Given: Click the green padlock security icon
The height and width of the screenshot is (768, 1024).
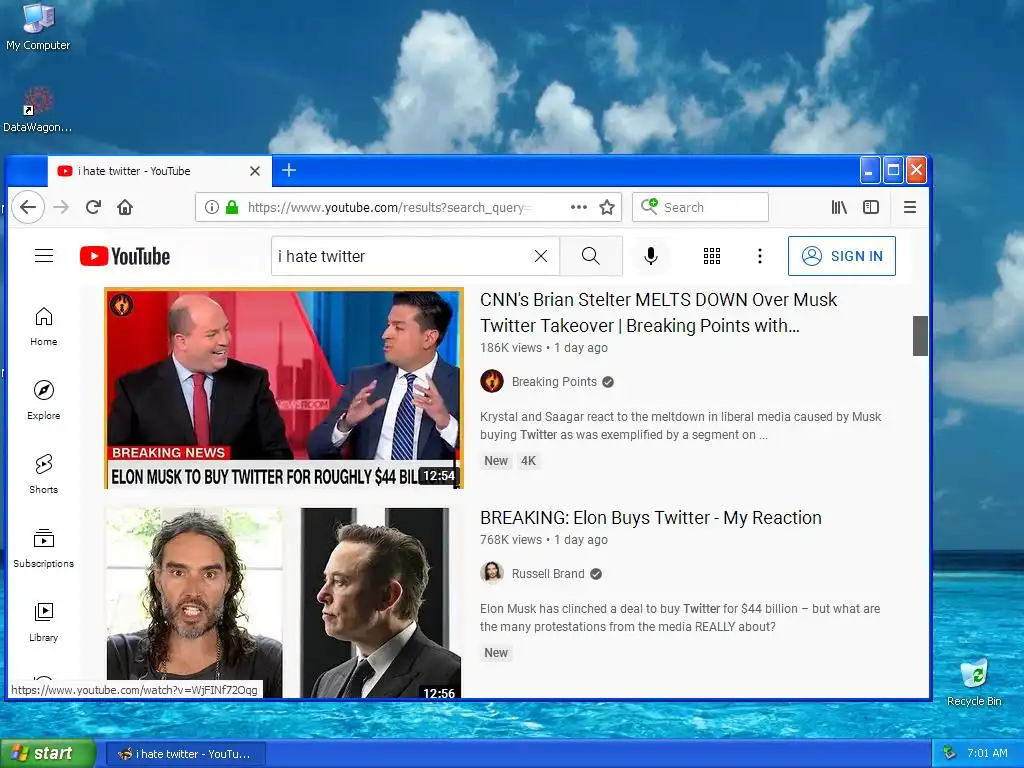Looking at the screenshot, I should click(x=232, y=207).
